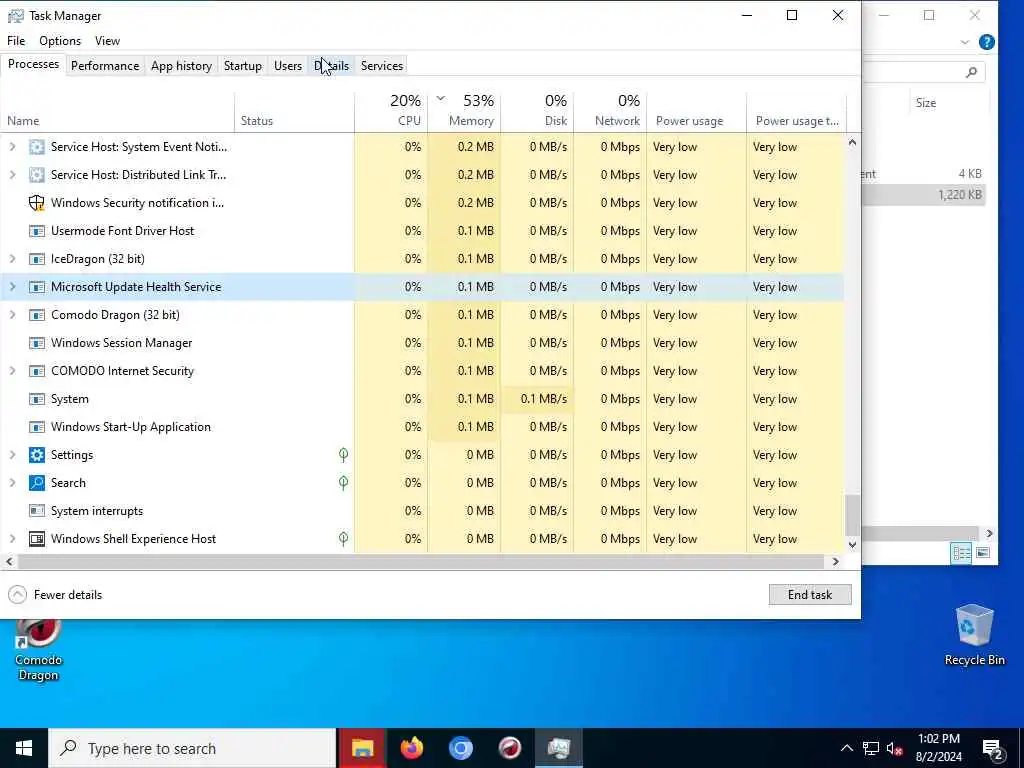This screenshot has height=768, width=1024.
Task: Click the Search row suspended leaf icon
Action: 344,483
